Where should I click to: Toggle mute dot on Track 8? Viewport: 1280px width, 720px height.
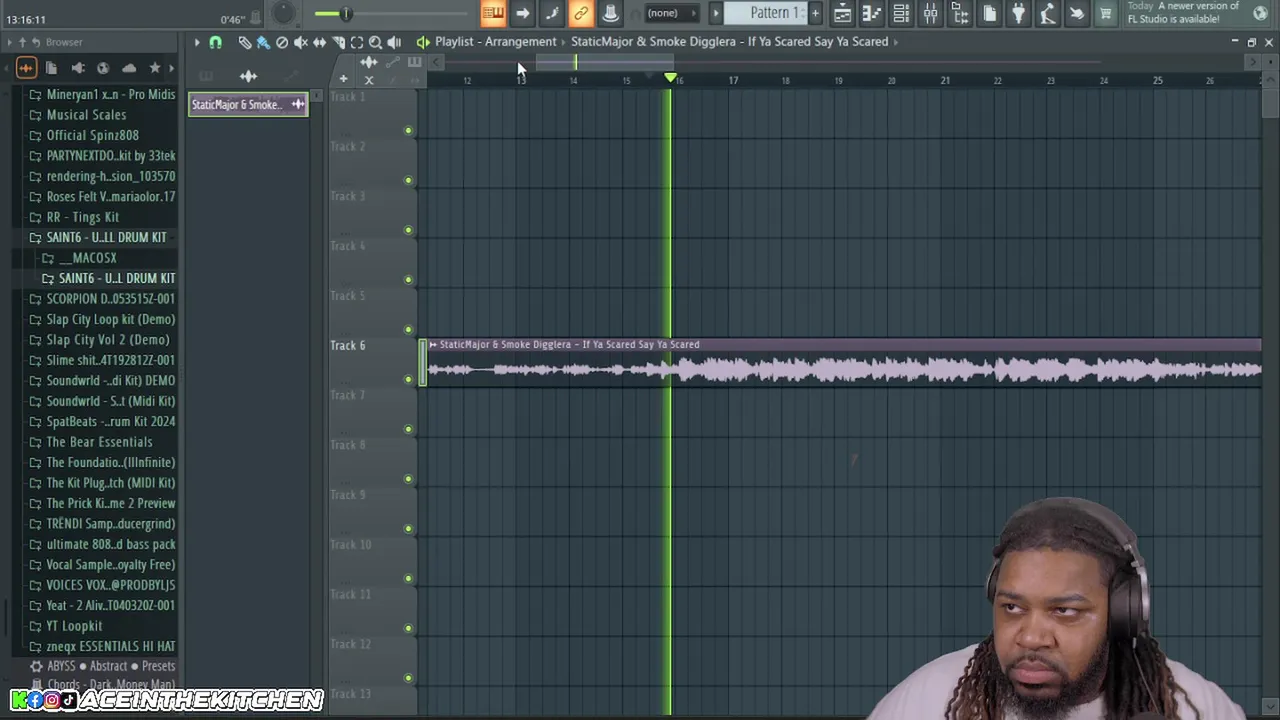pos(408,479)
